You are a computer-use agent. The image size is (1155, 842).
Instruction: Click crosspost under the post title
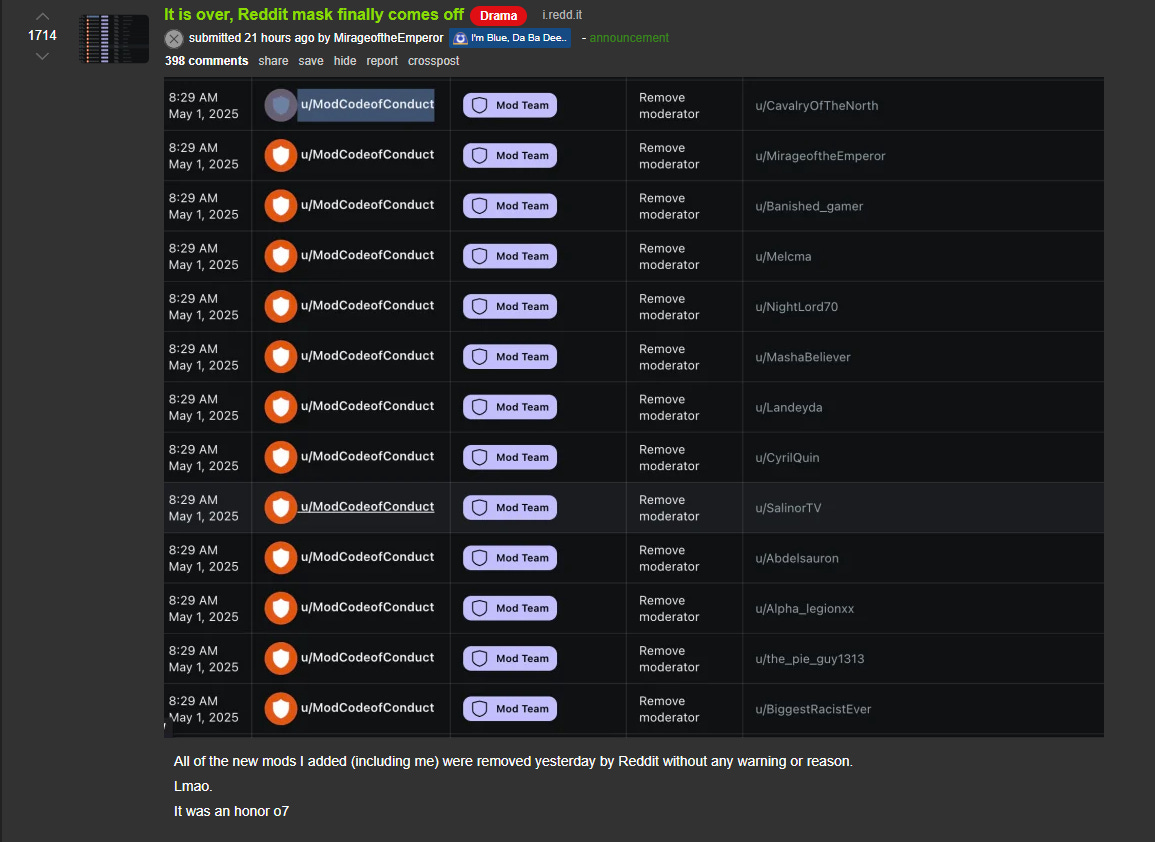point(434,61)
